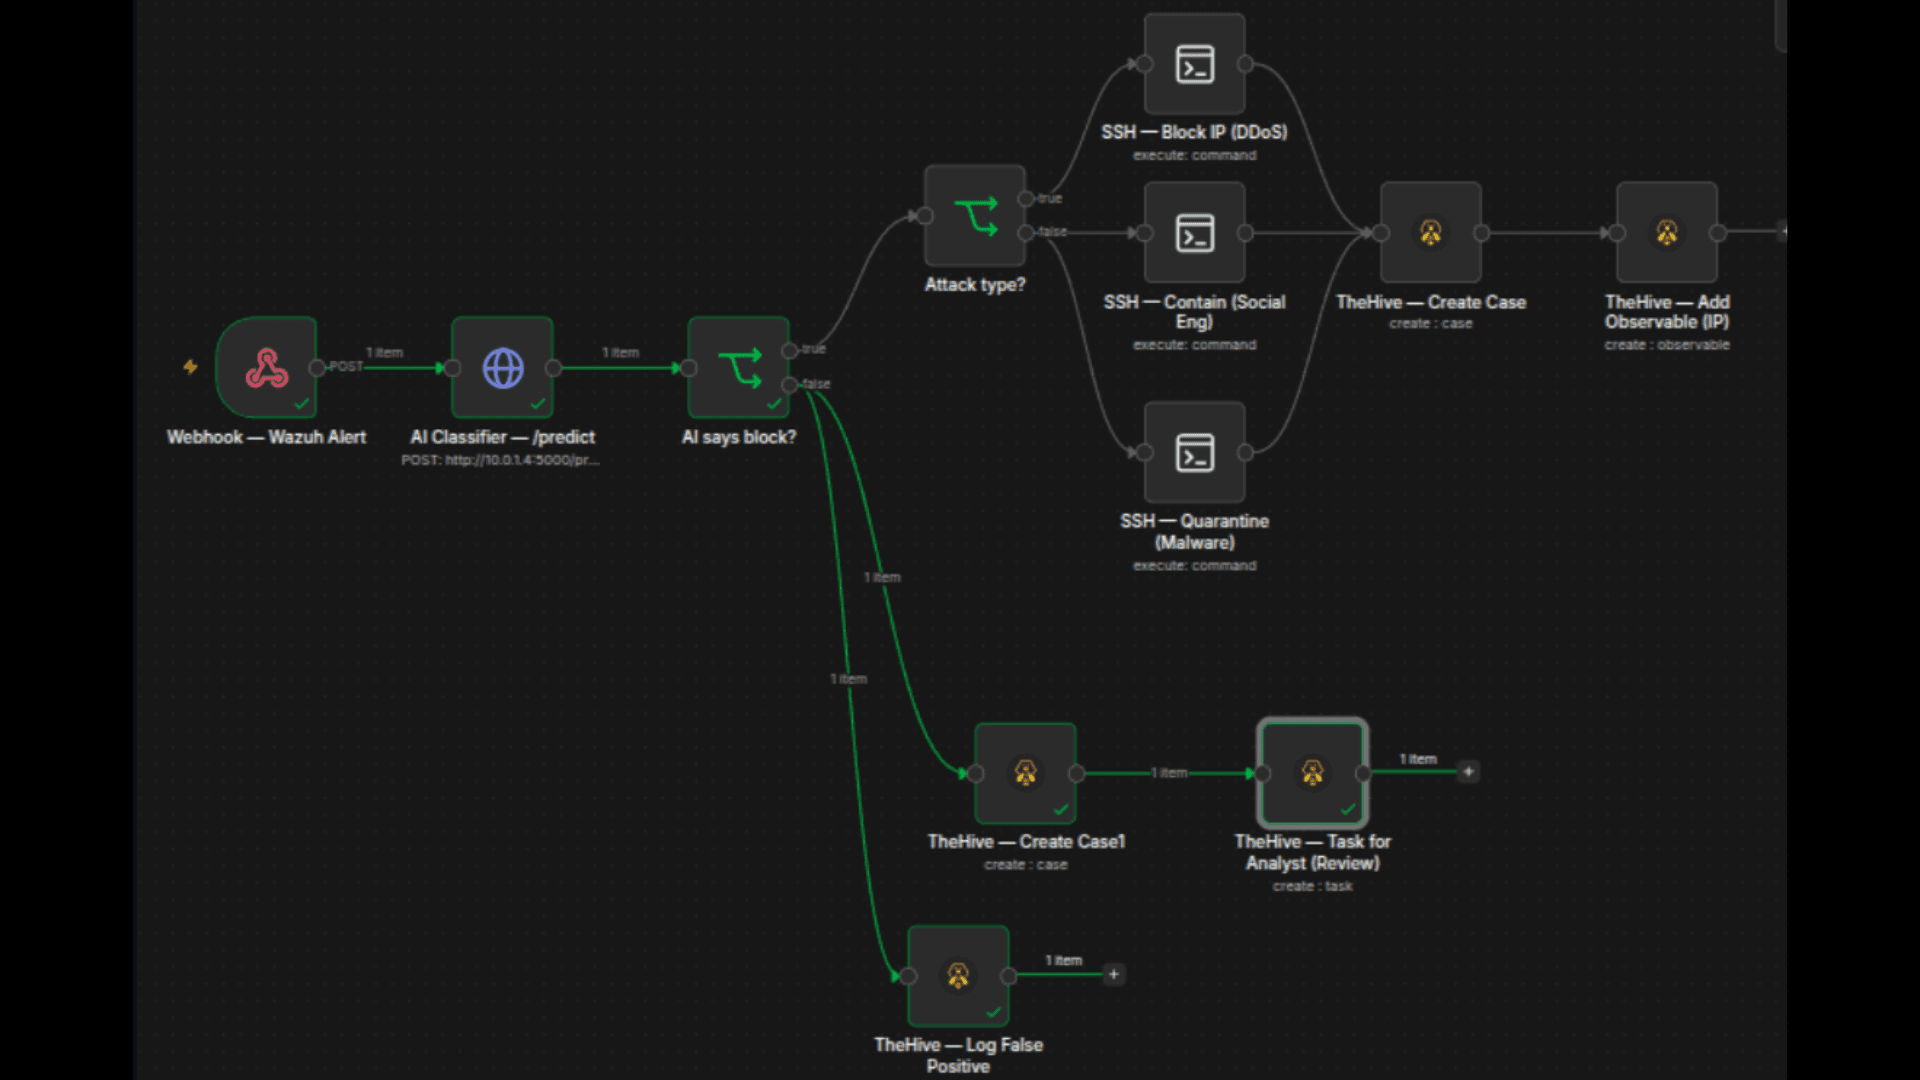1920x1080 pixels.
Task: Select TheHive — Create Case1 node
Action: pos(1026,773)
